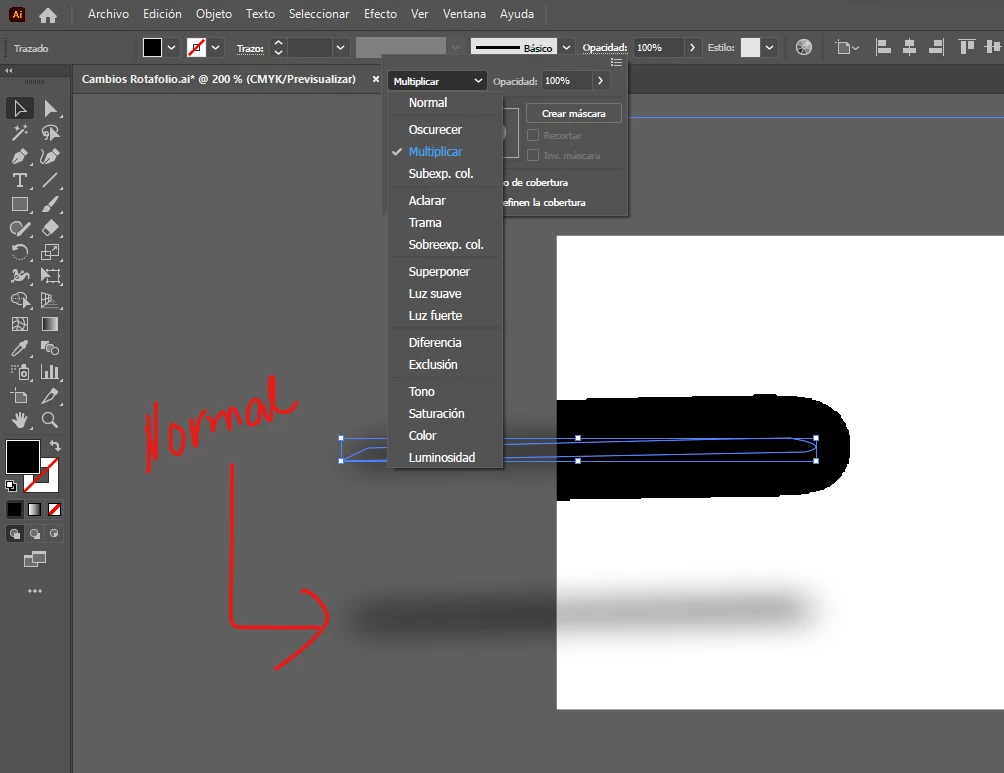Enable the Recortar checkbox
The width and height of the screenshot is (1004, 773).
tap(533, 135)
